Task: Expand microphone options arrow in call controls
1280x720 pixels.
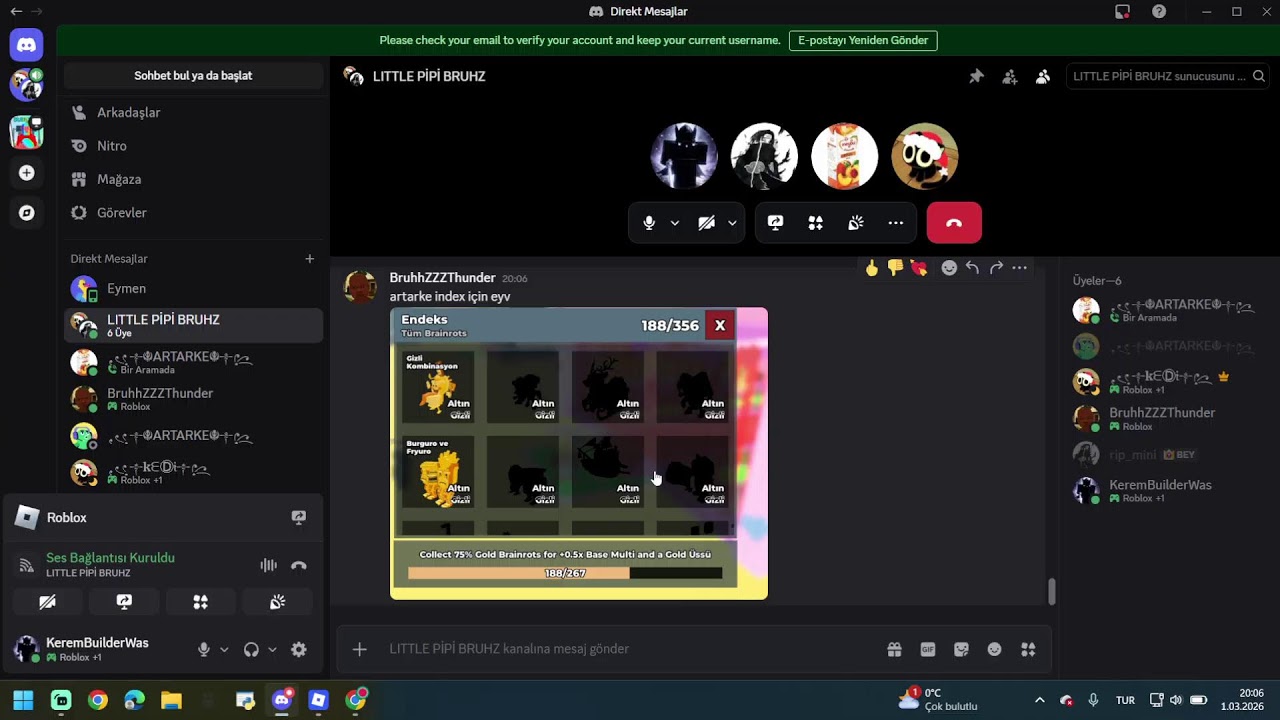Action: (x=675, y=223)
